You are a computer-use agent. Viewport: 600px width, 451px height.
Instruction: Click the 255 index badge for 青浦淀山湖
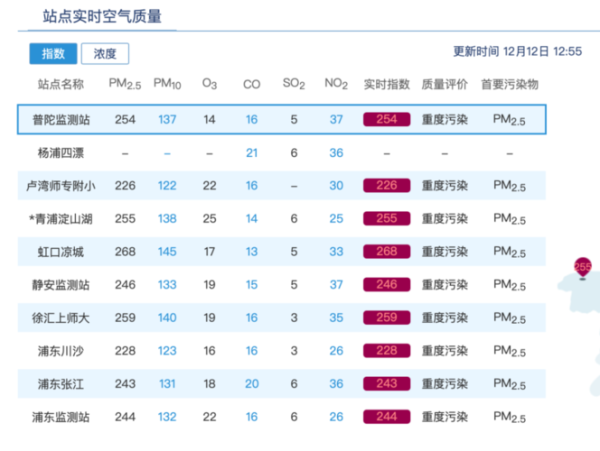click(386, 218)
